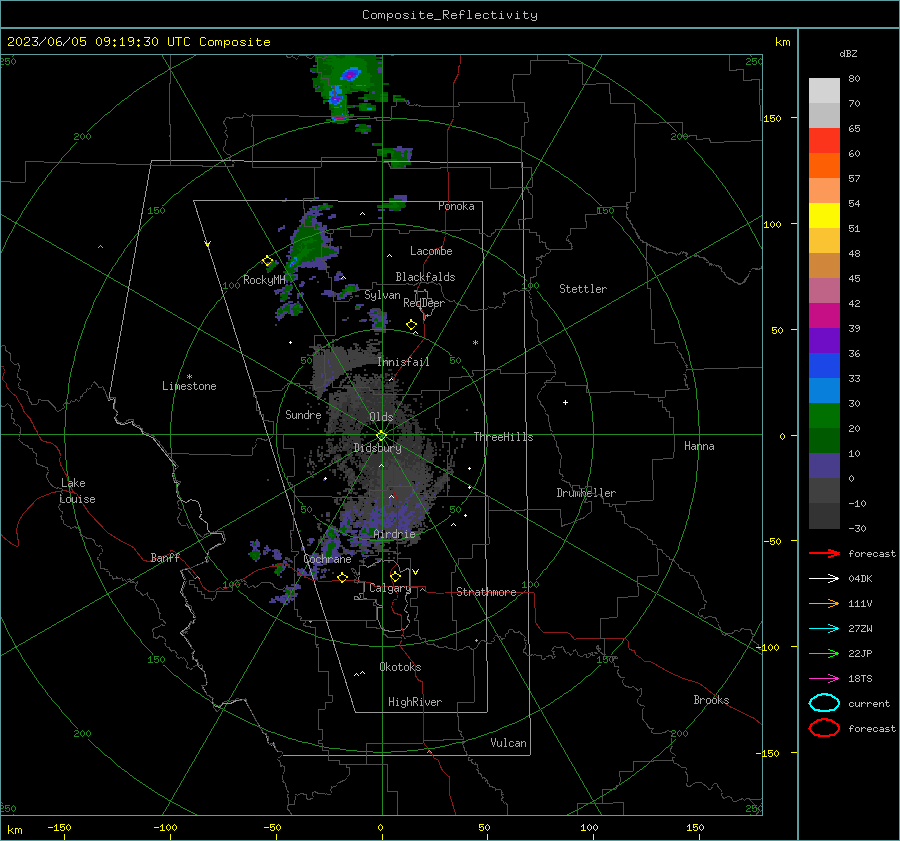The width and height of the screenshot is (900, 841).
Task: Click the red 65 dBZ color swatch
Action: 824,140
